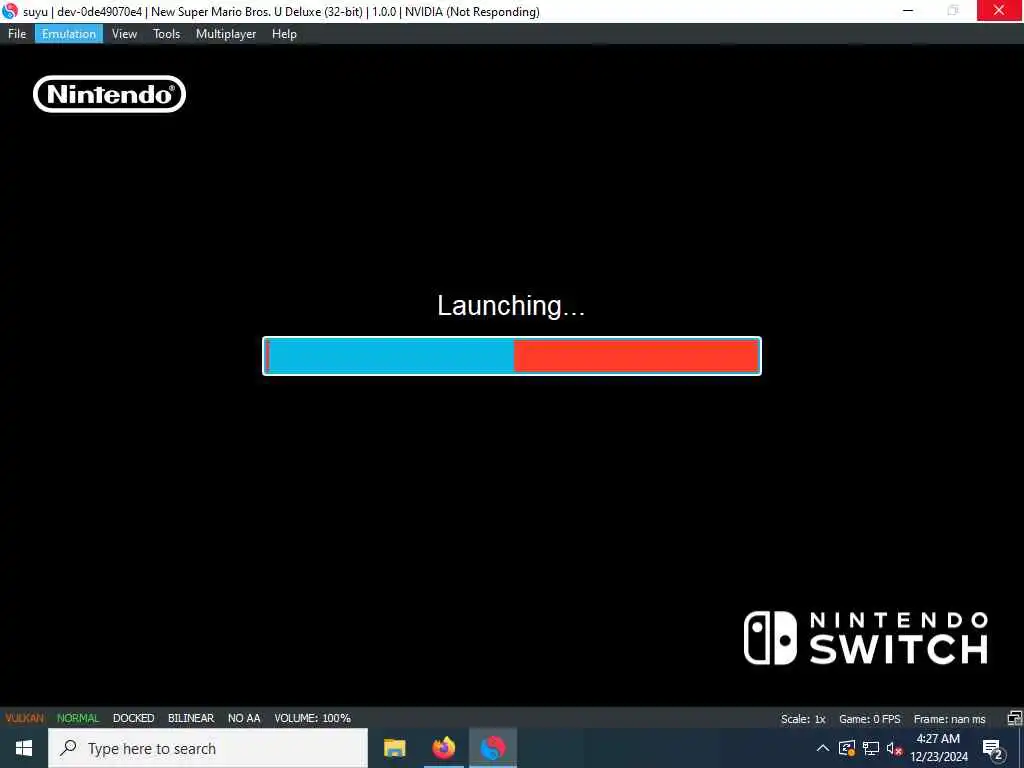
Task: Open the Help menu
Action: click(284, 34)
